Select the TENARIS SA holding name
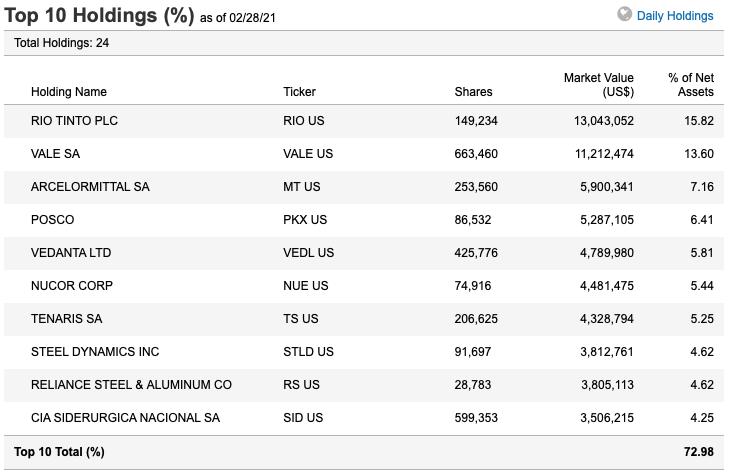This screenshot has height=476, width=730. [67, 319]
